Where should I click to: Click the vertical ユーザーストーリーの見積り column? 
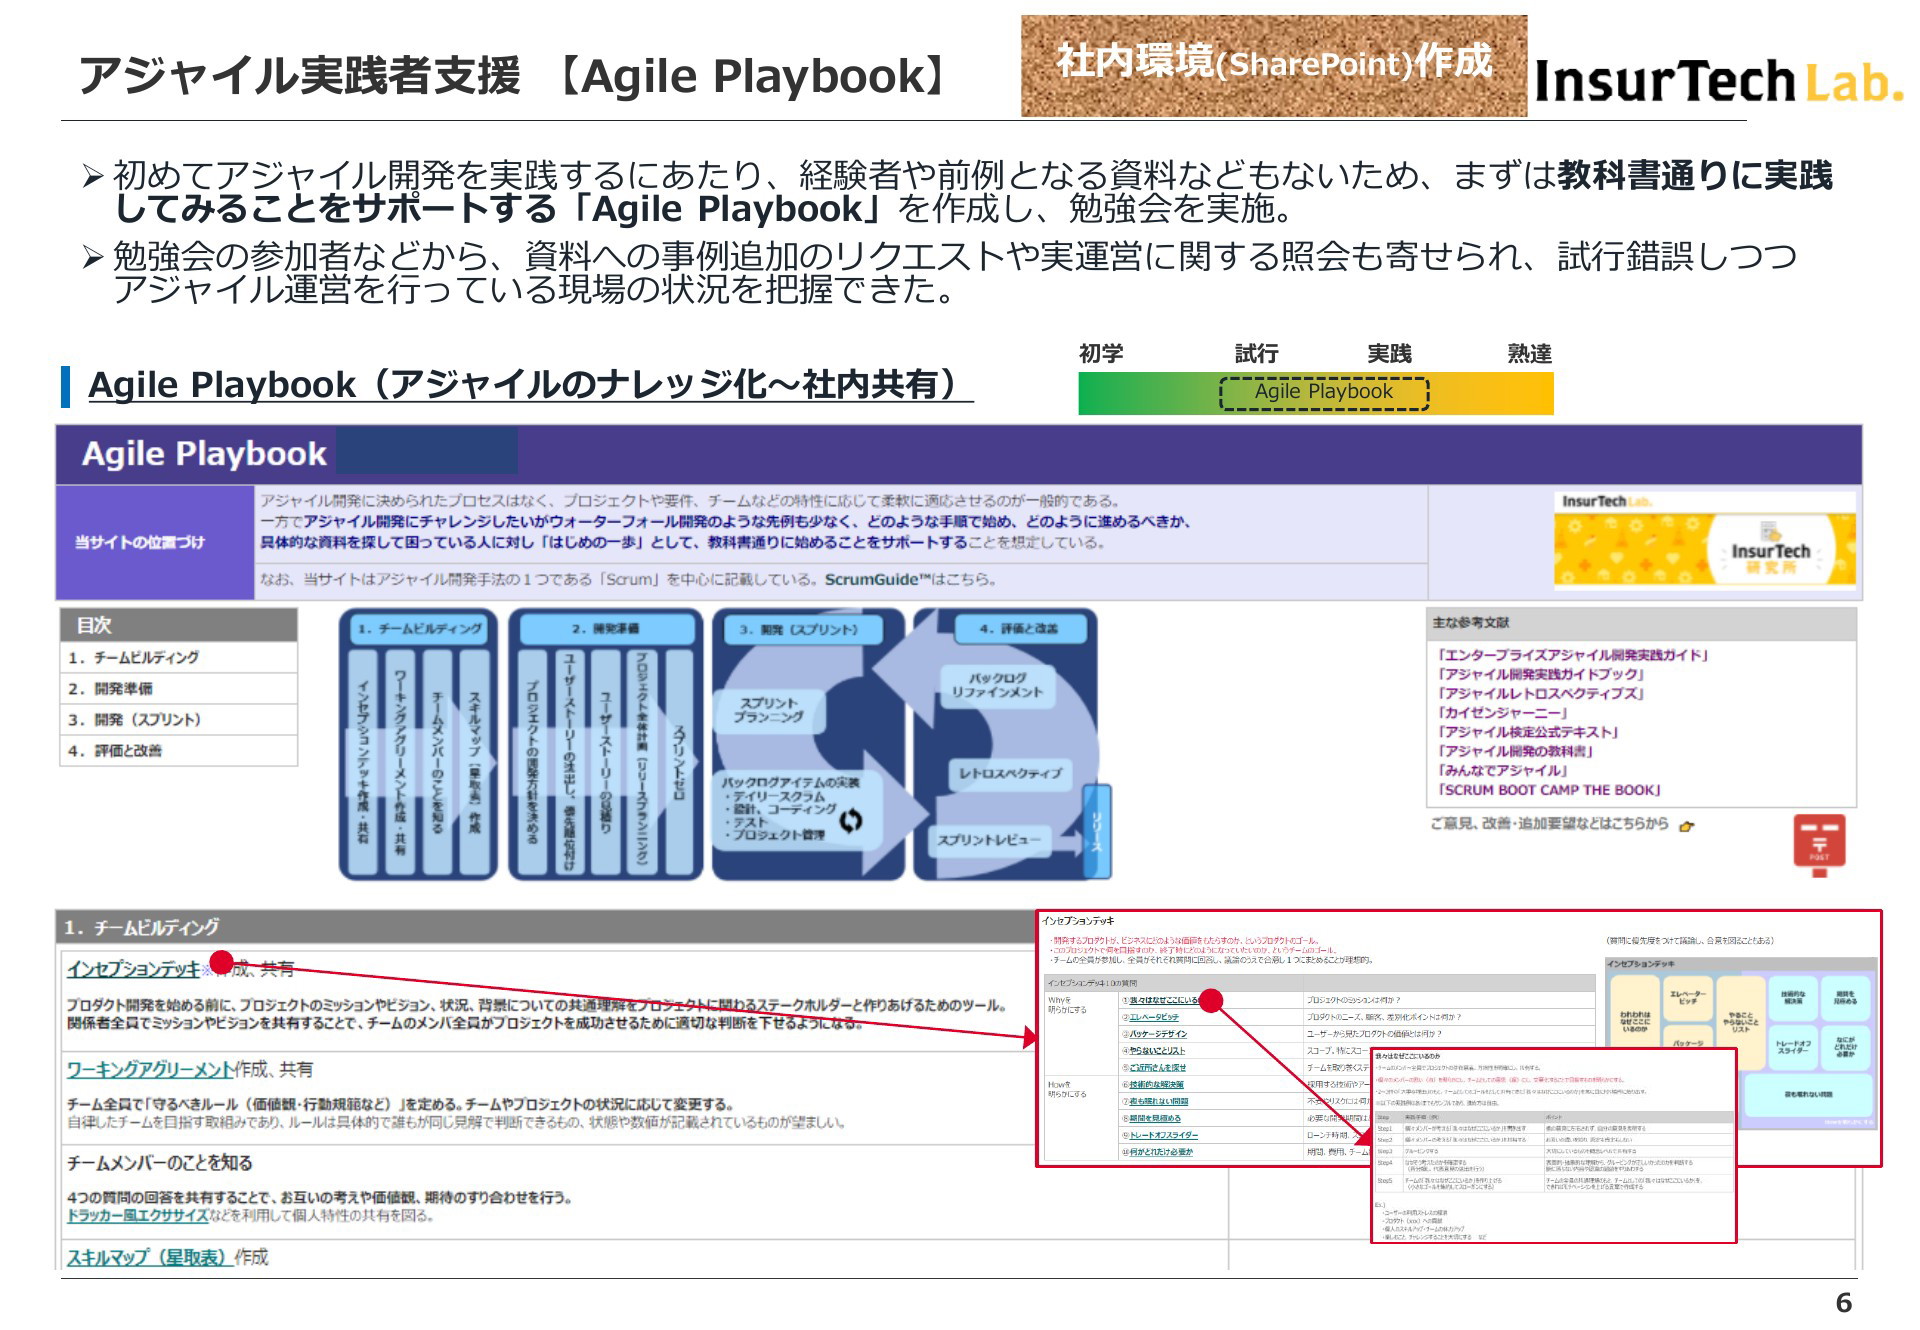604,762
